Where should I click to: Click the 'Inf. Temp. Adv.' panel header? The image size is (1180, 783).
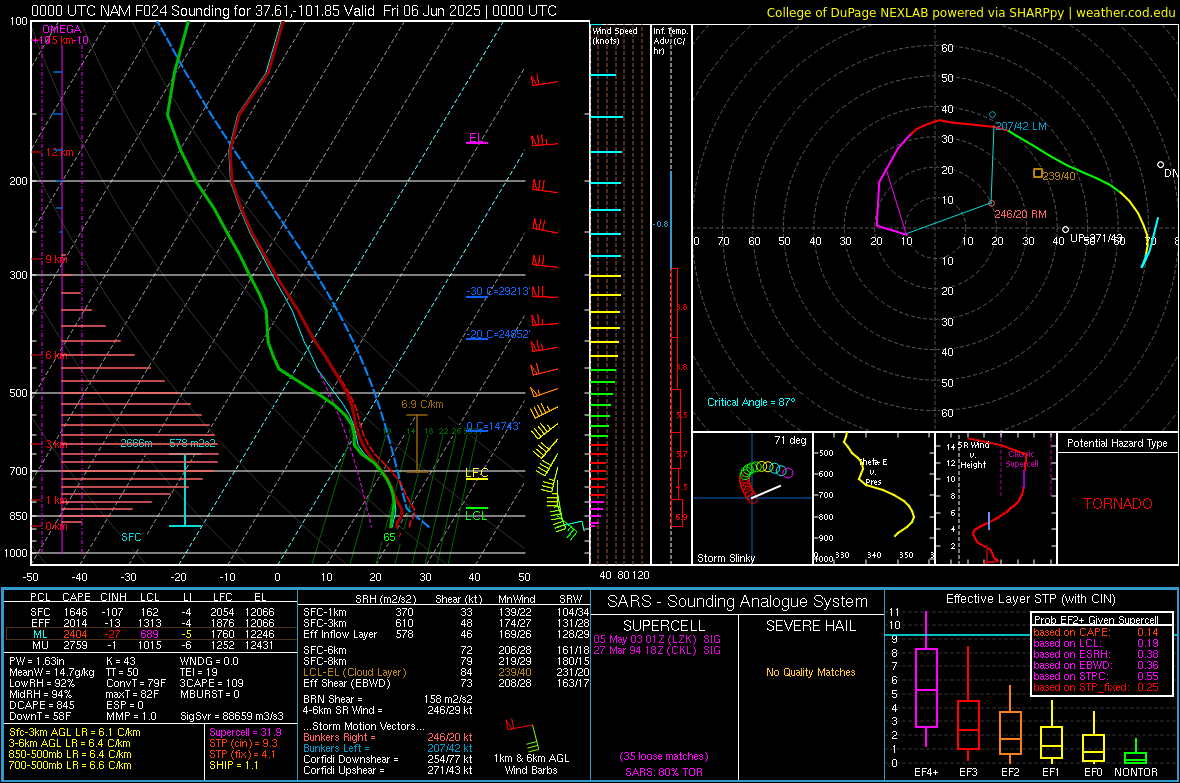pyautogui.click(x=670, y=41)
